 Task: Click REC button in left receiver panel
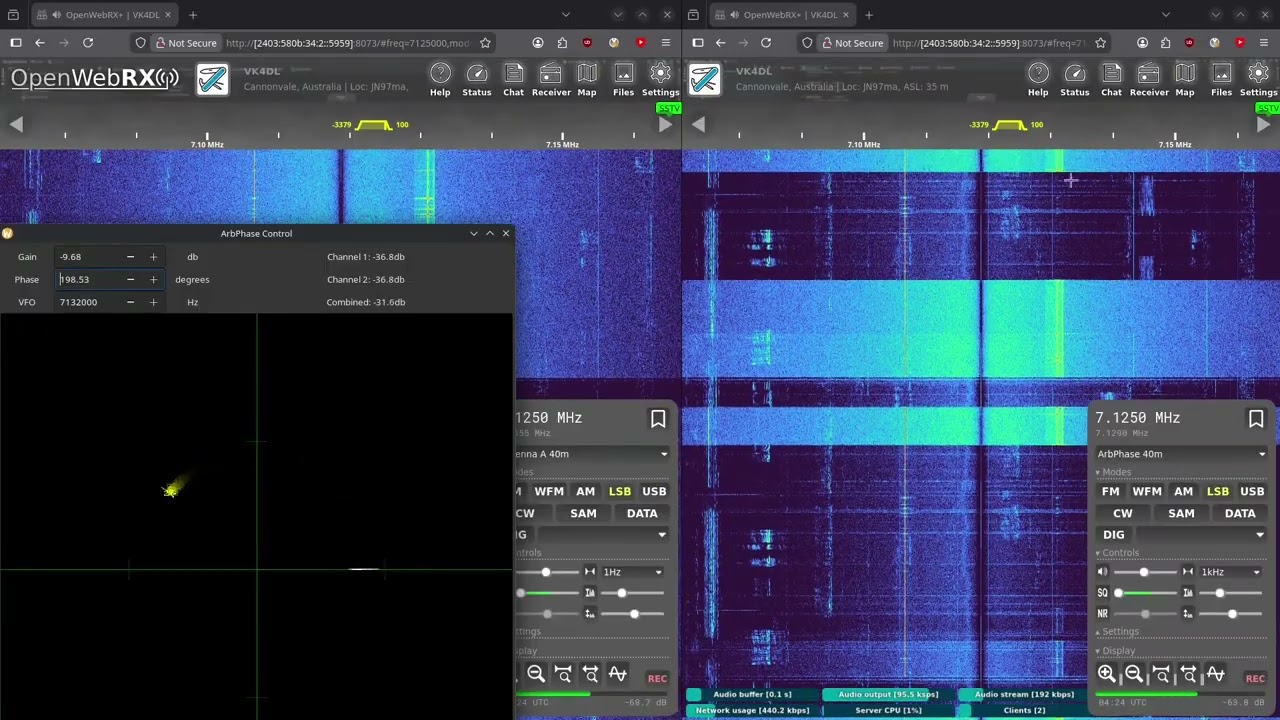pyautogui.click(x=657, y=678)
